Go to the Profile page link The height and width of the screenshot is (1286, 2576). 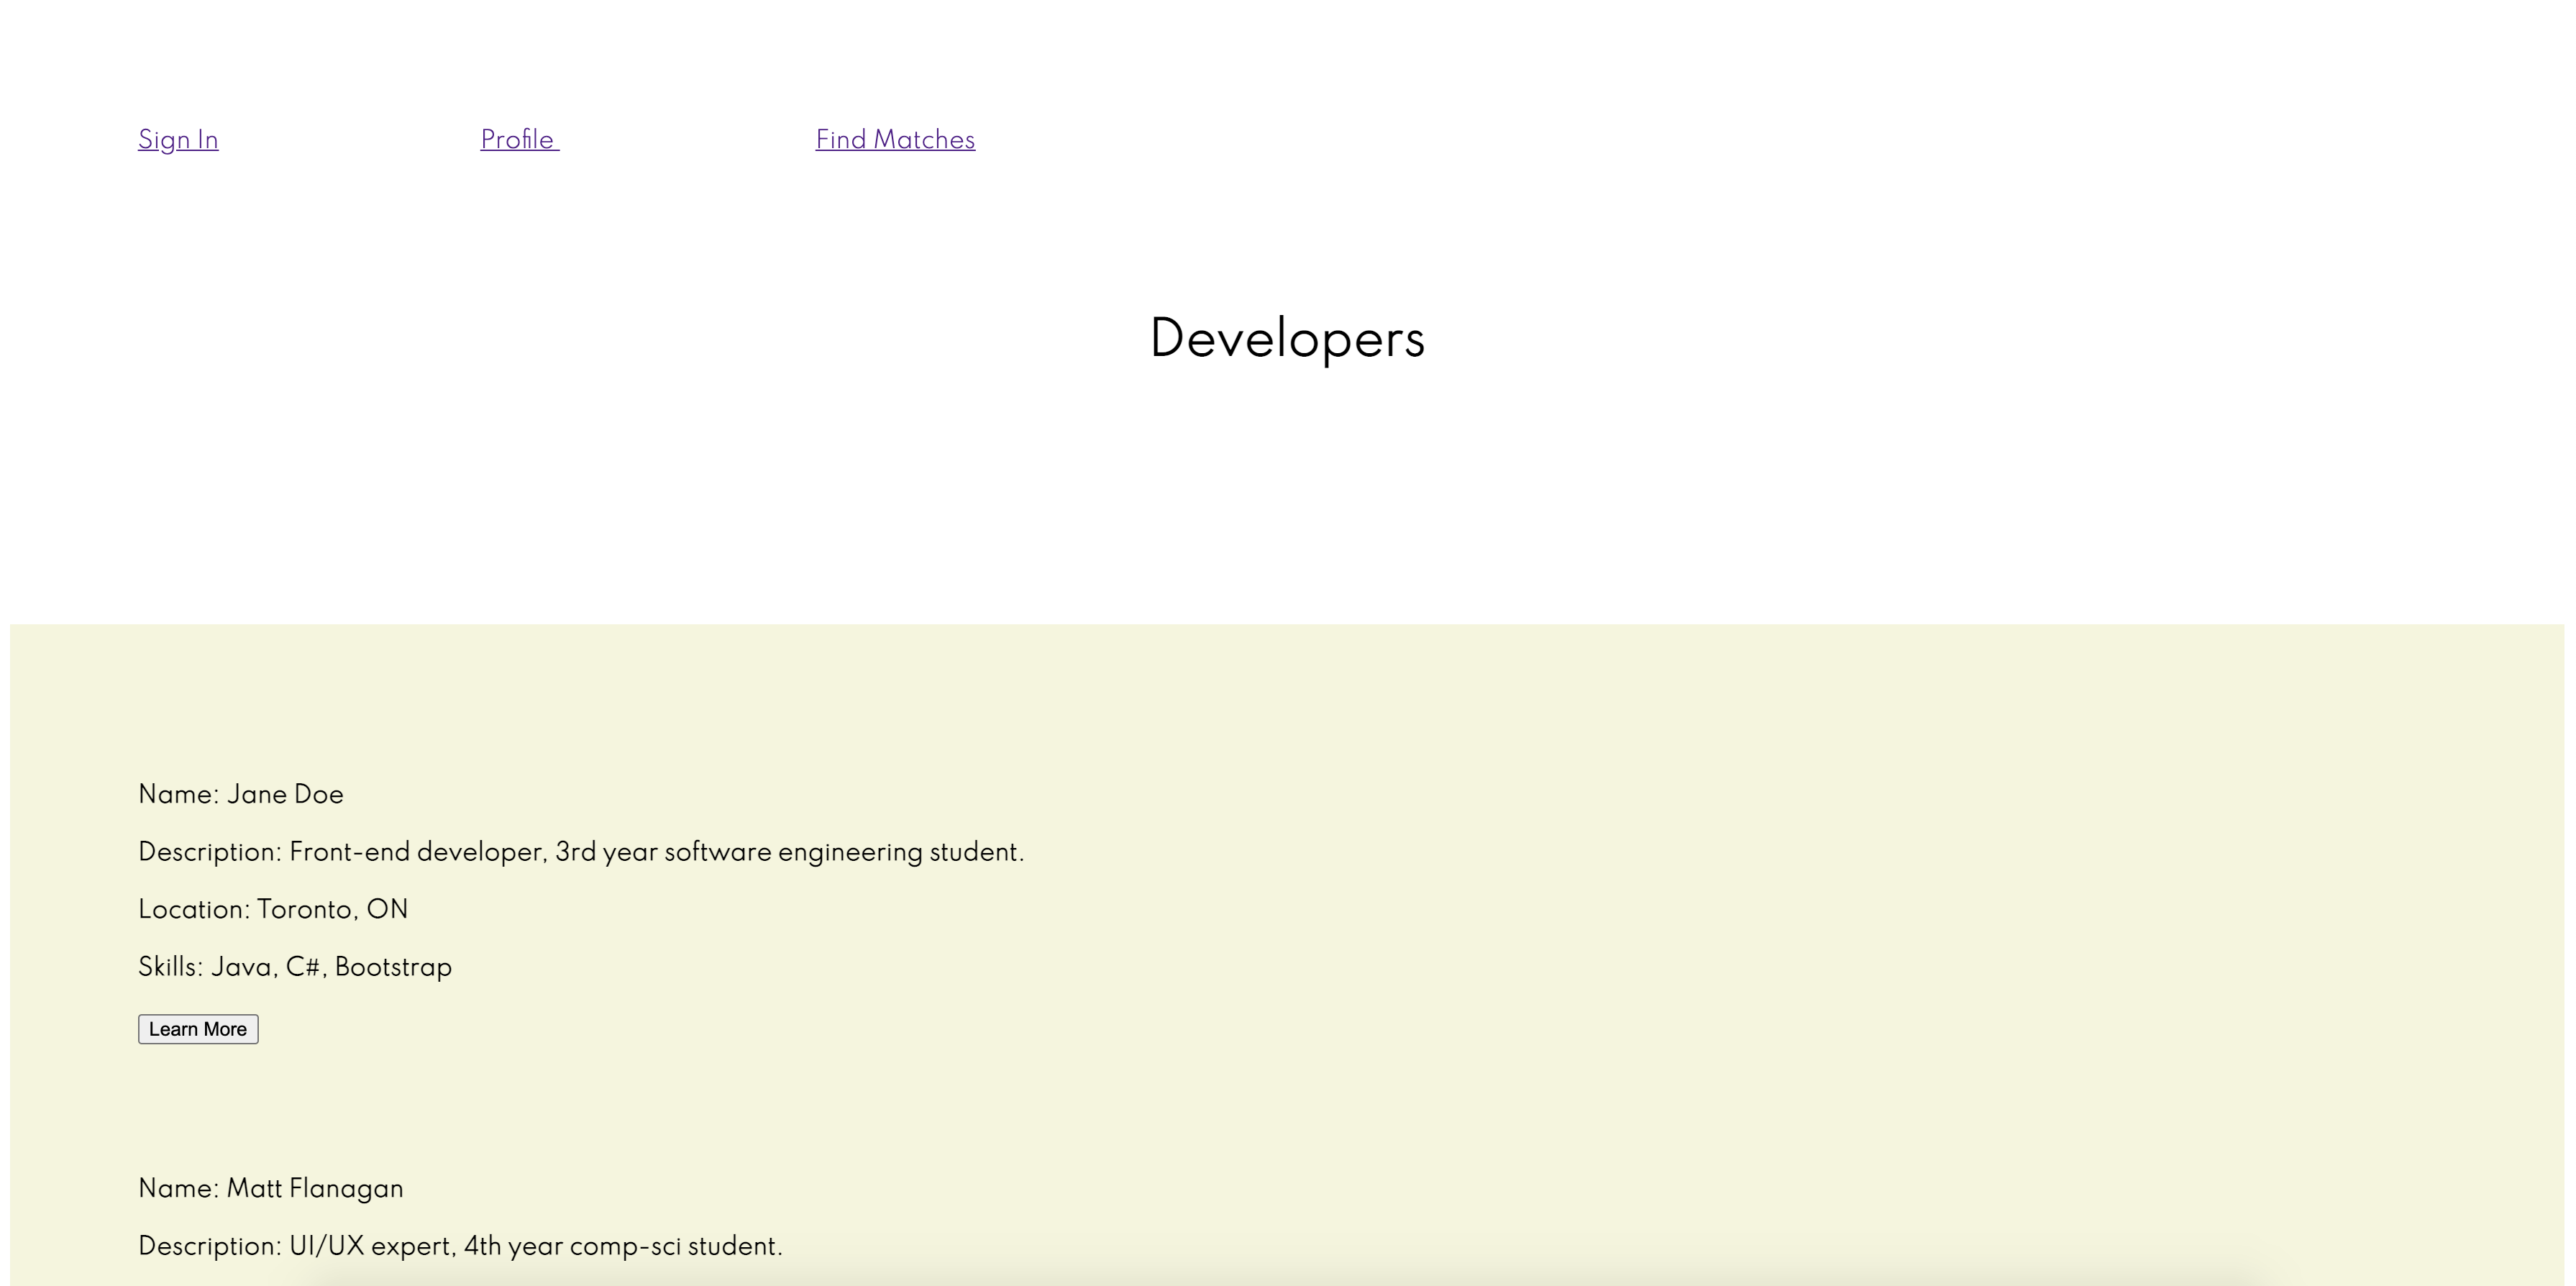(518, 140)
